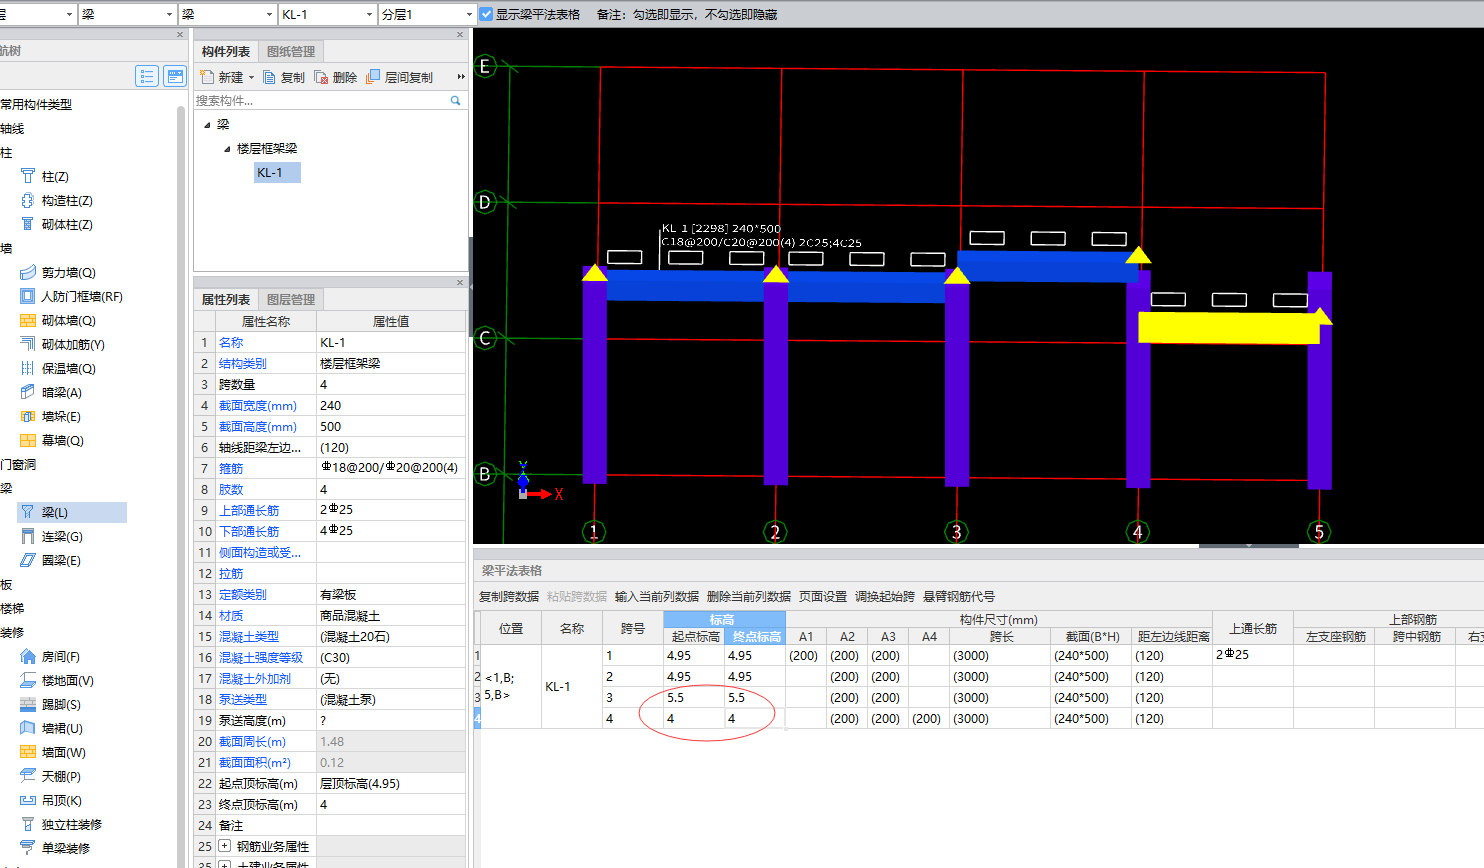Viewport: 1484px width, 868px height.
Task: Select the 梁(L) beam icon
Action: coord(28,512)
